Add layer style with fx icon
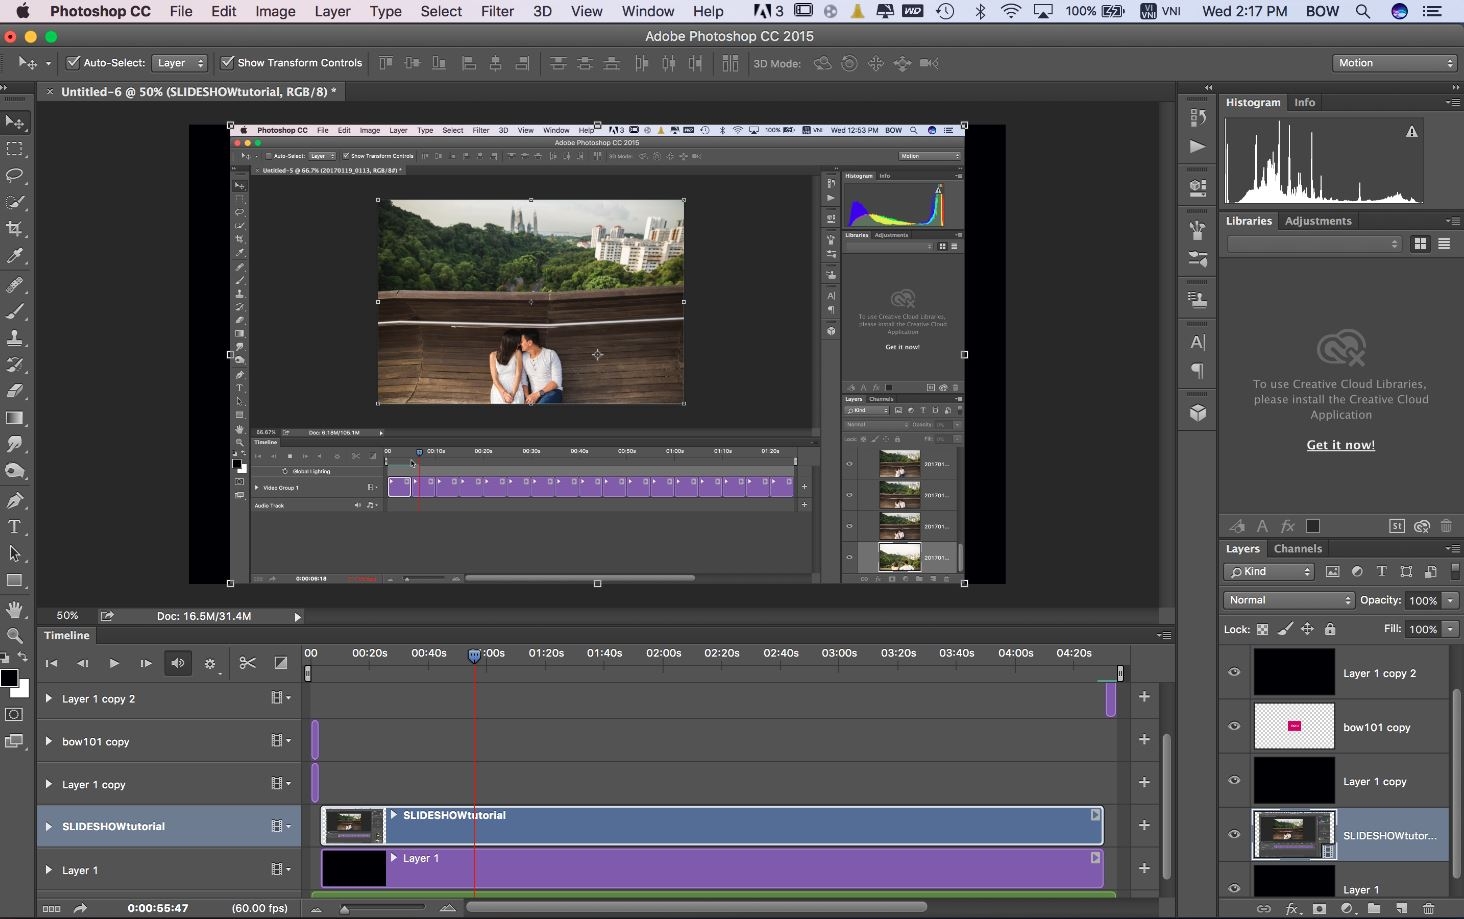This screenshot has height=919, width=1464. click(1292, 909)
